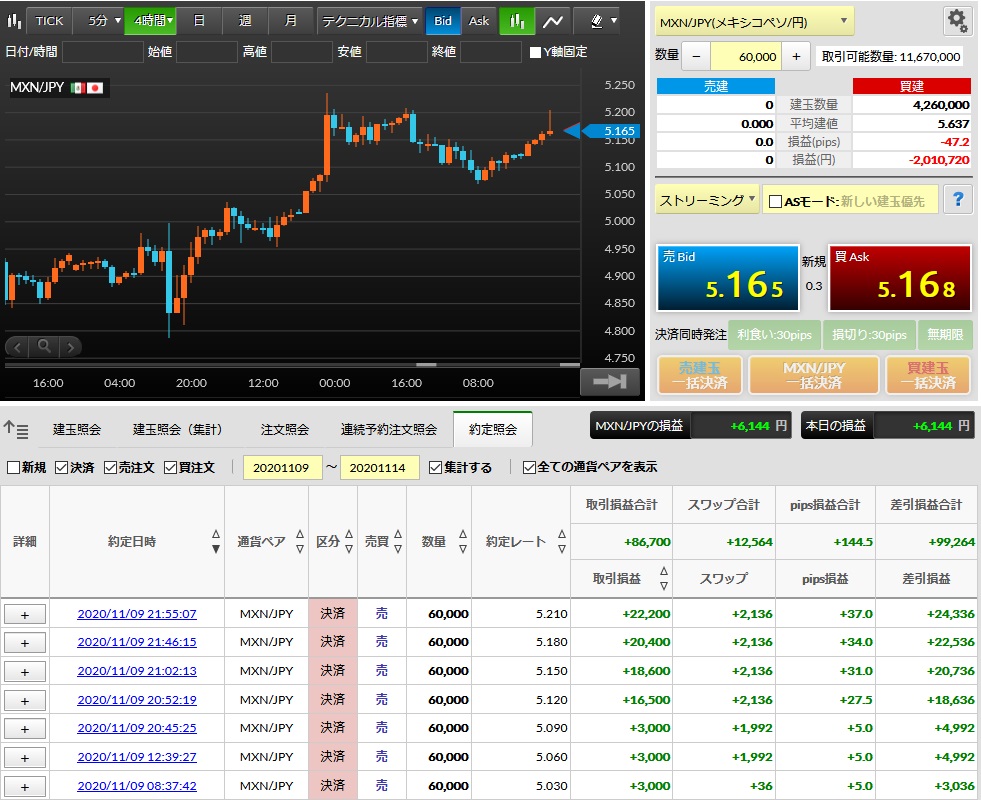The width and height of the screenshot is (981, 800).
Task: Sort by 約定日時 column arrows
Action: 216,542
